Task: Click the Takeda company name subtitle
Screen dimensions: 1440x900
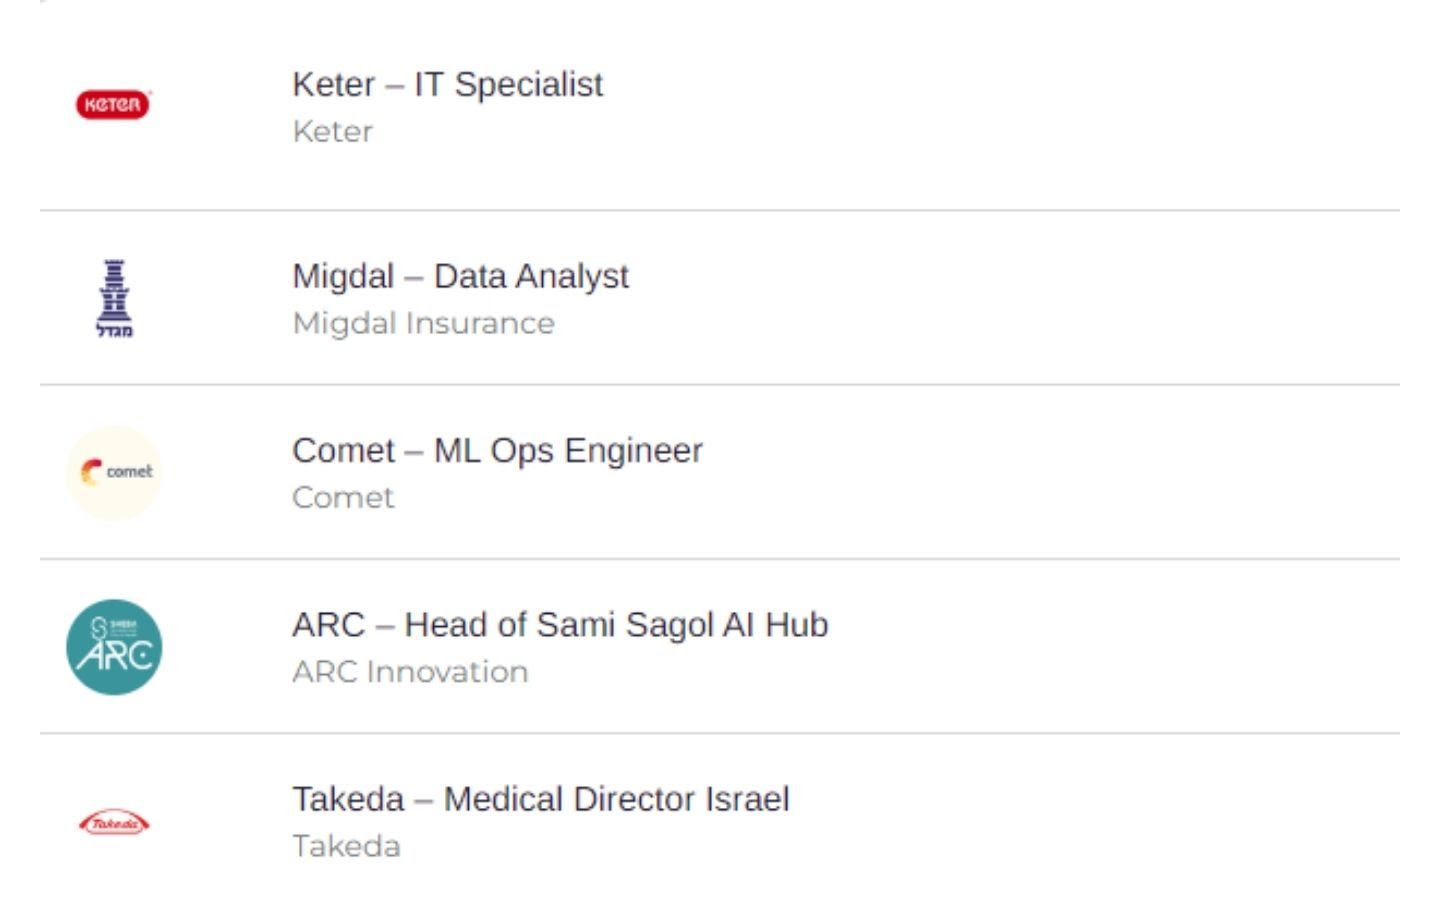Action: click(346, 846)
